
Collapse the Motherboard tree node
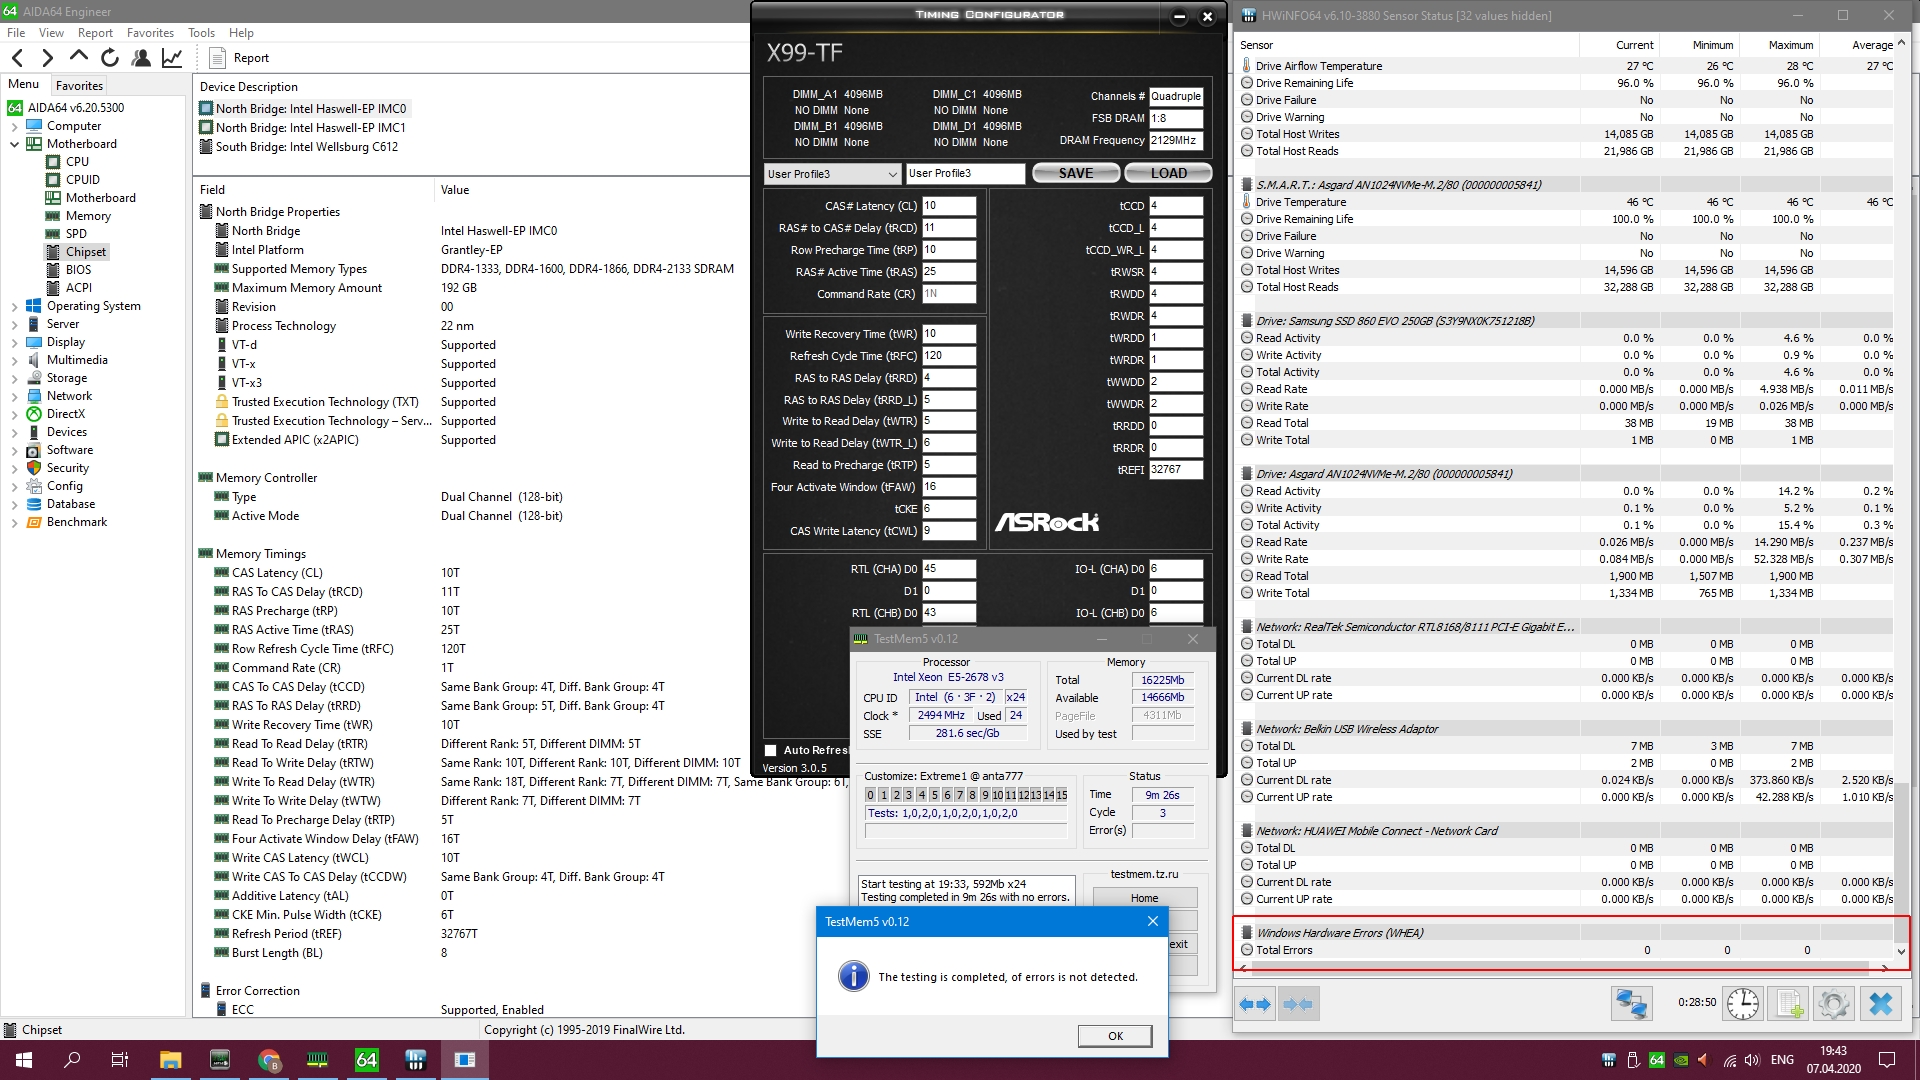(x=14, y=144)
